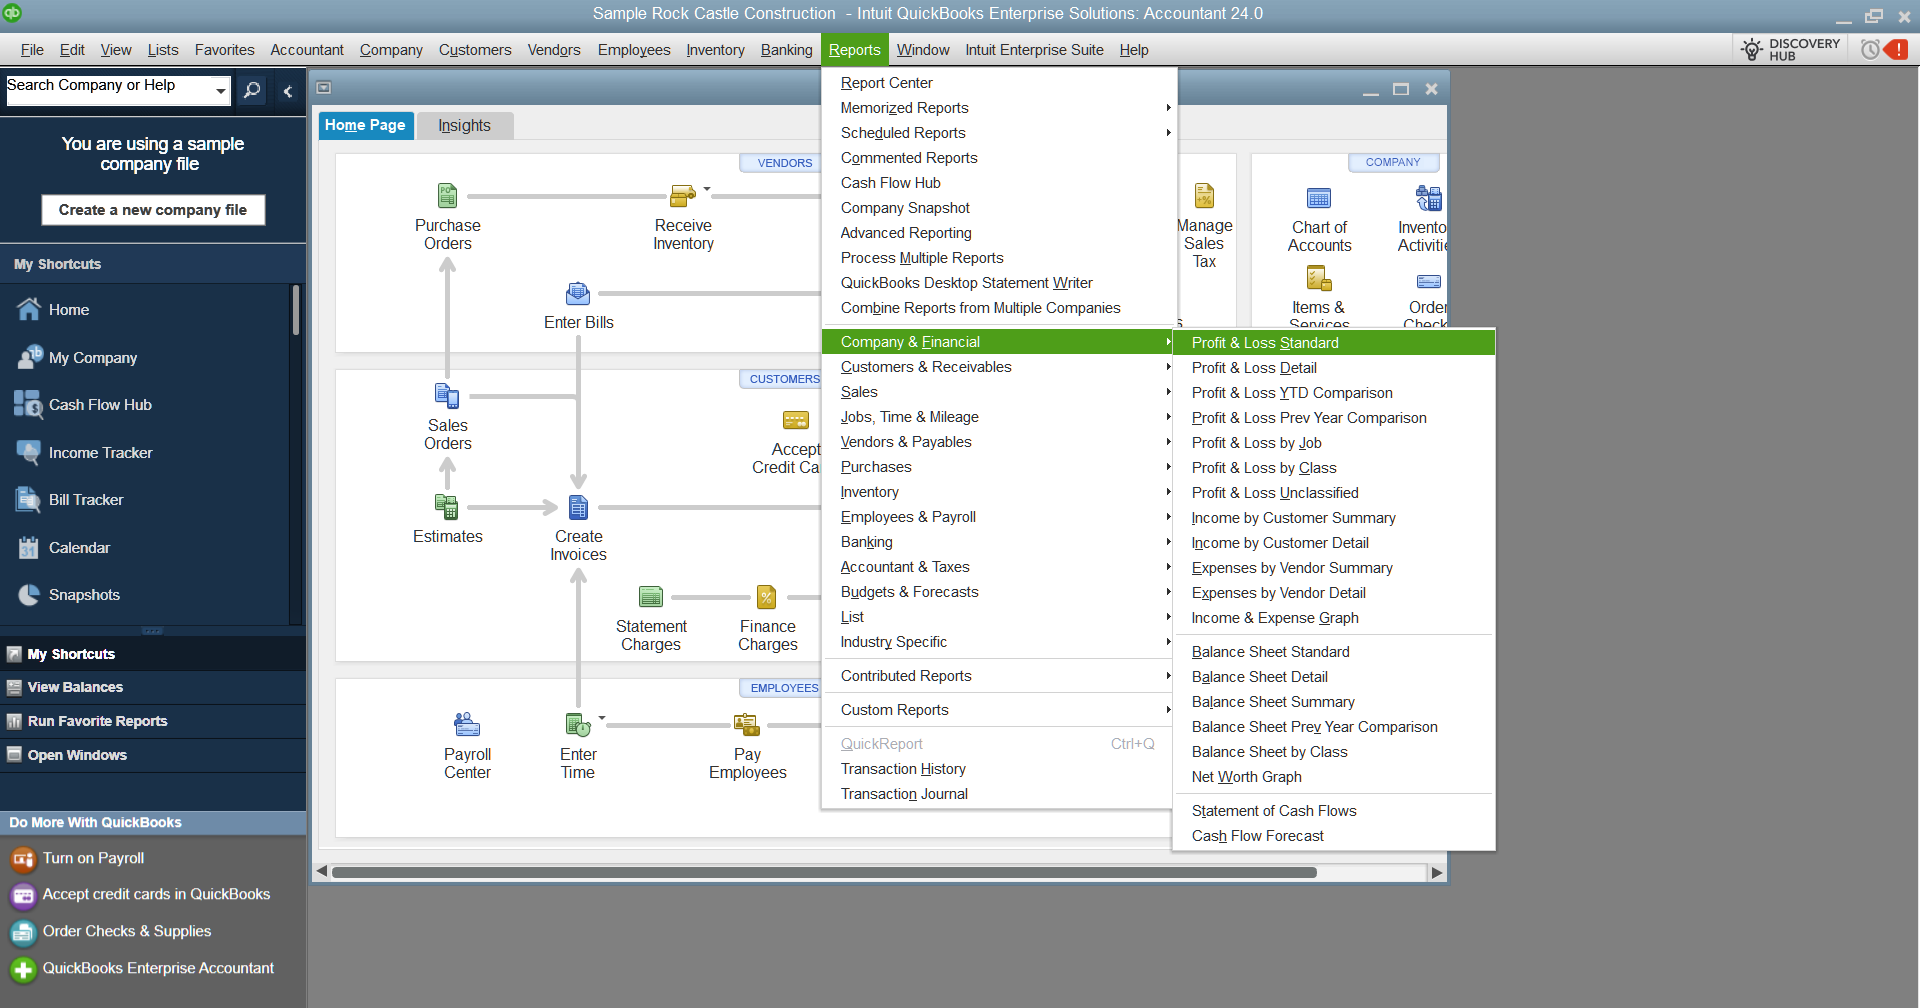Click Accept credit cards in QuickBooks link
Screen dimensions: 1920x1008
(156, 894)
